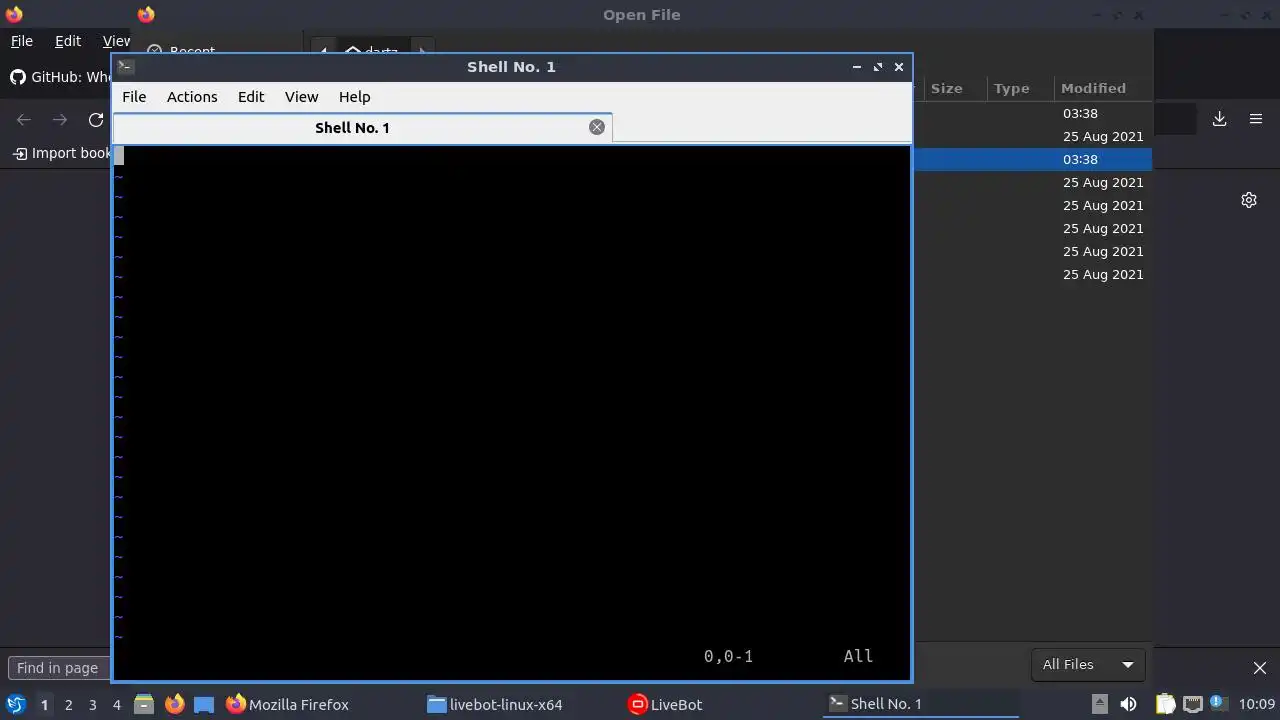Select the highlighted 03:38 file row
The height and width of the screenshot is (720, 1280).
[1032, 159]
